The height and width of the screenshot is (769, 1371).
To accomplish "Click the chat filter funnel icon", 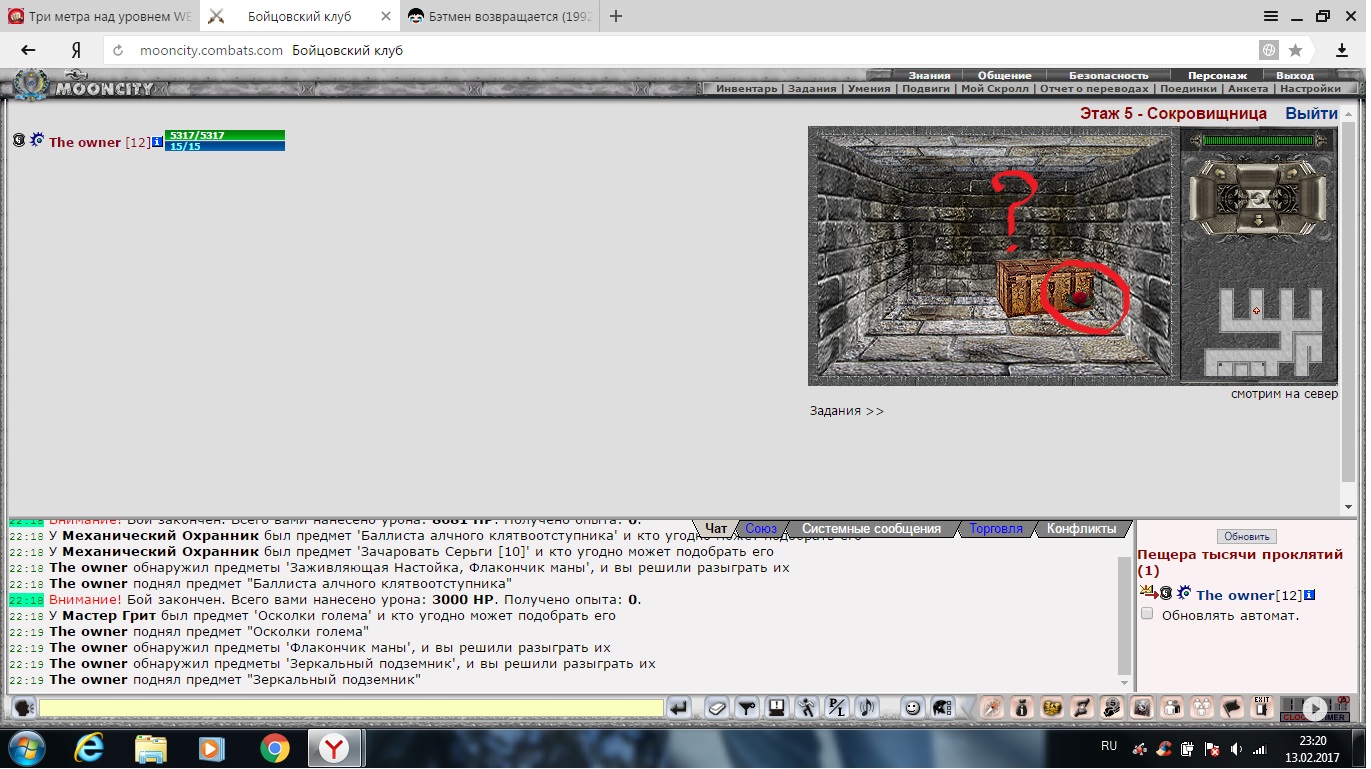I will point(746,708).
